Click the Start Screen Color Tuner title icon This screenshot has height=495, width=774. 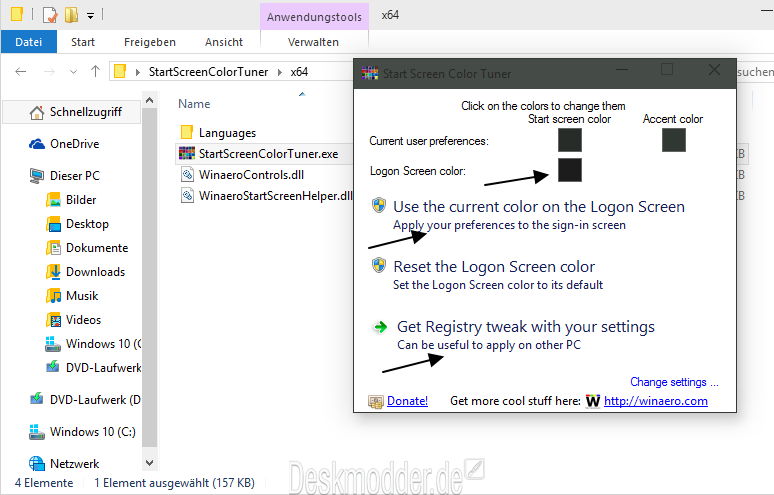pos(370,74)
